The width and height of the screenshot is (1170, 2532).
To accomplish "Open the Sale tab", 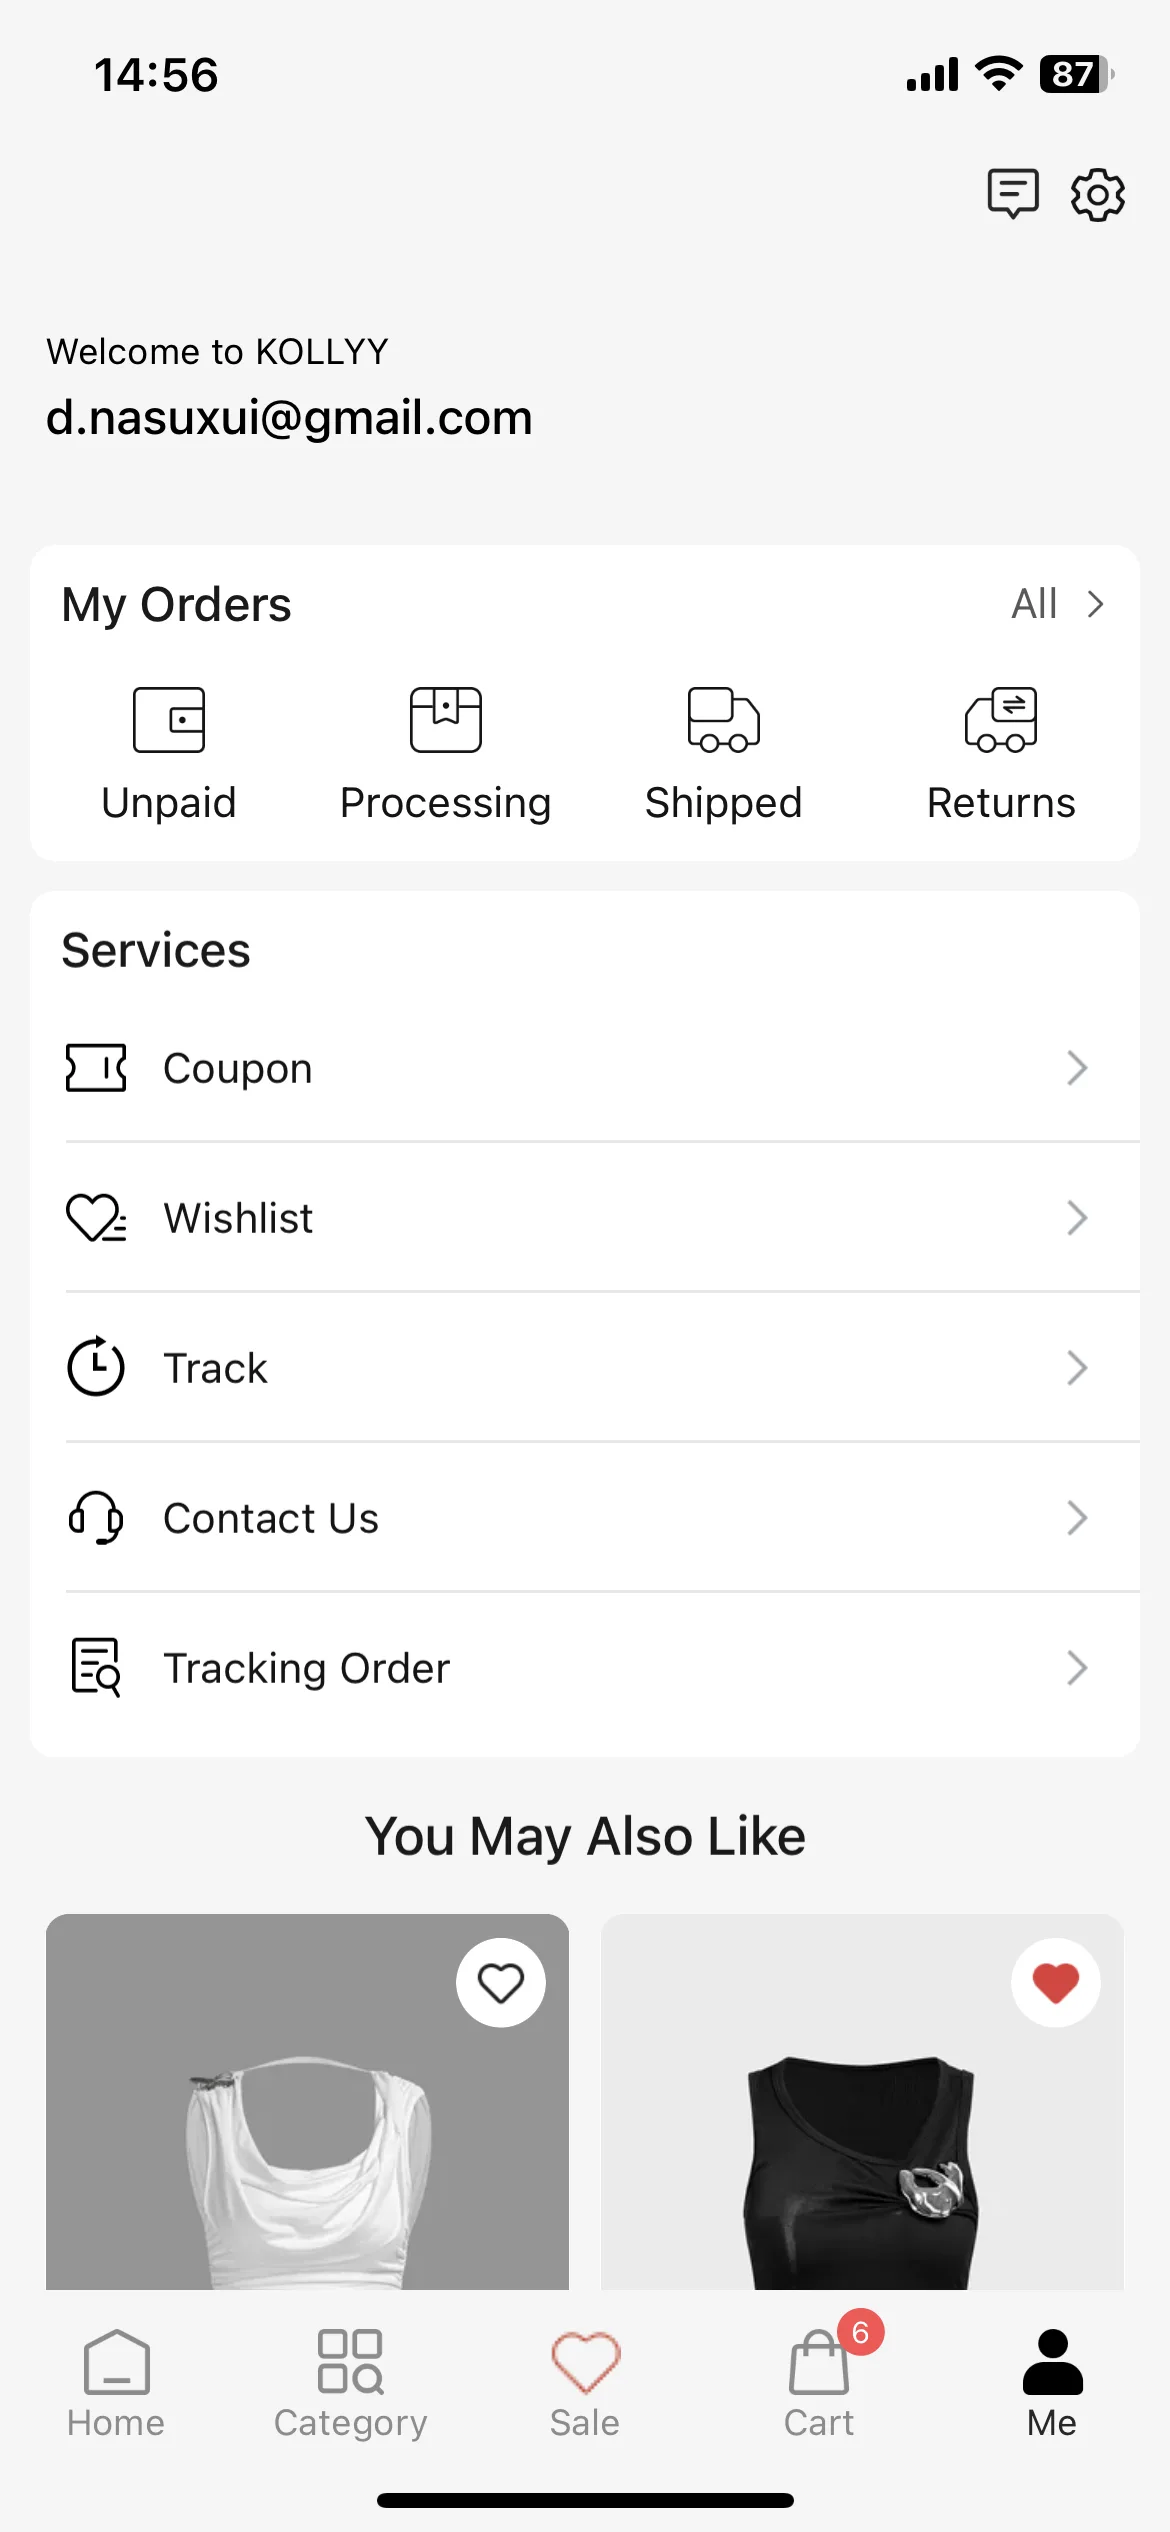I will (x=585, y=2384).
